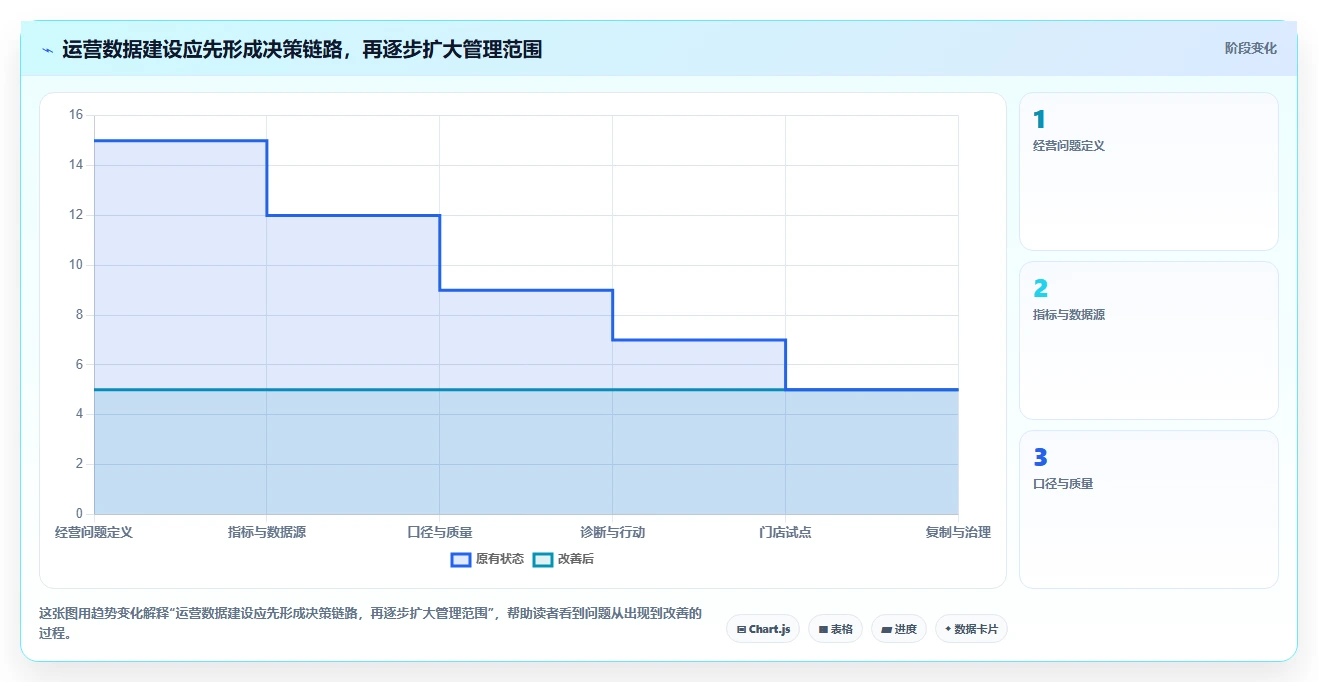The width and height of the screenshot is (1318, 682).
Task: Click x-axis label 口径与质量
Action: point(440,532)
